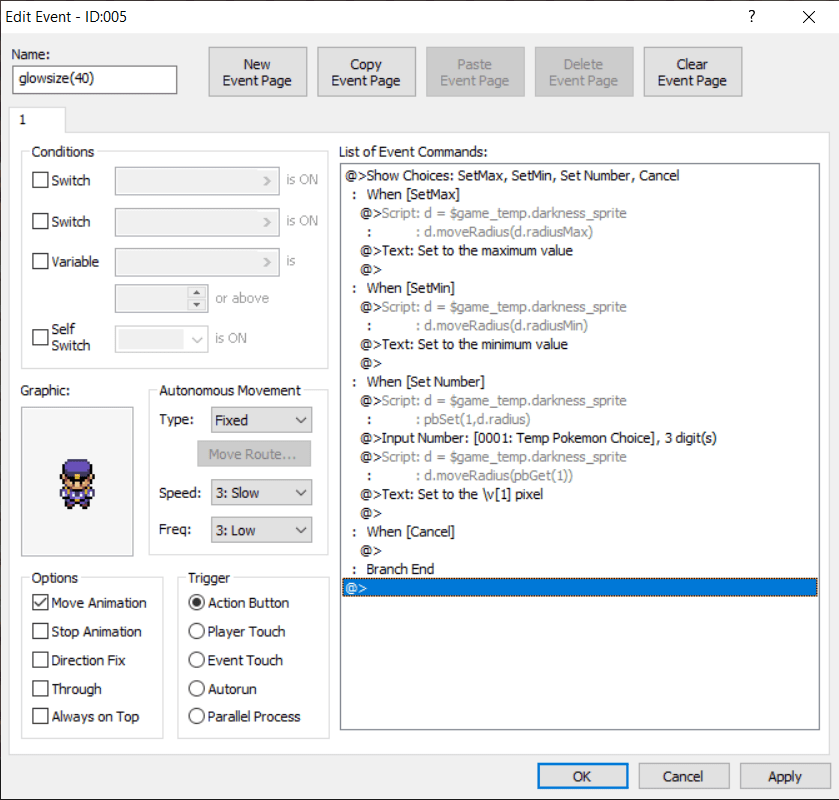Select the Show Choices command line
This screenshot has height=800, width=839.
click(x=512, y=176)
